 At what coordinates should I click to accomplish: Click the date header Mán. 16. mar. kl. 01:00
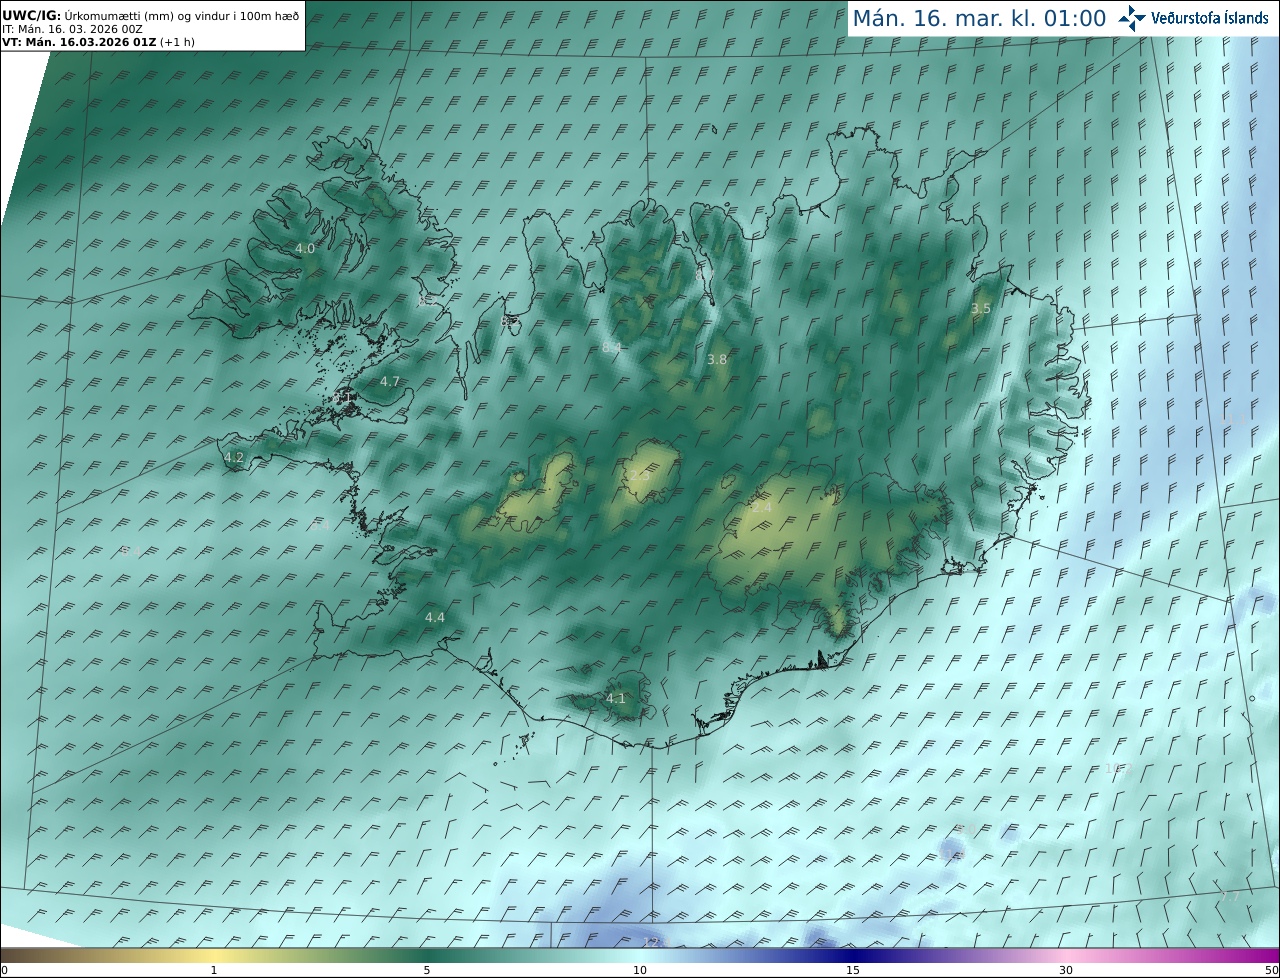click(979, 18)
